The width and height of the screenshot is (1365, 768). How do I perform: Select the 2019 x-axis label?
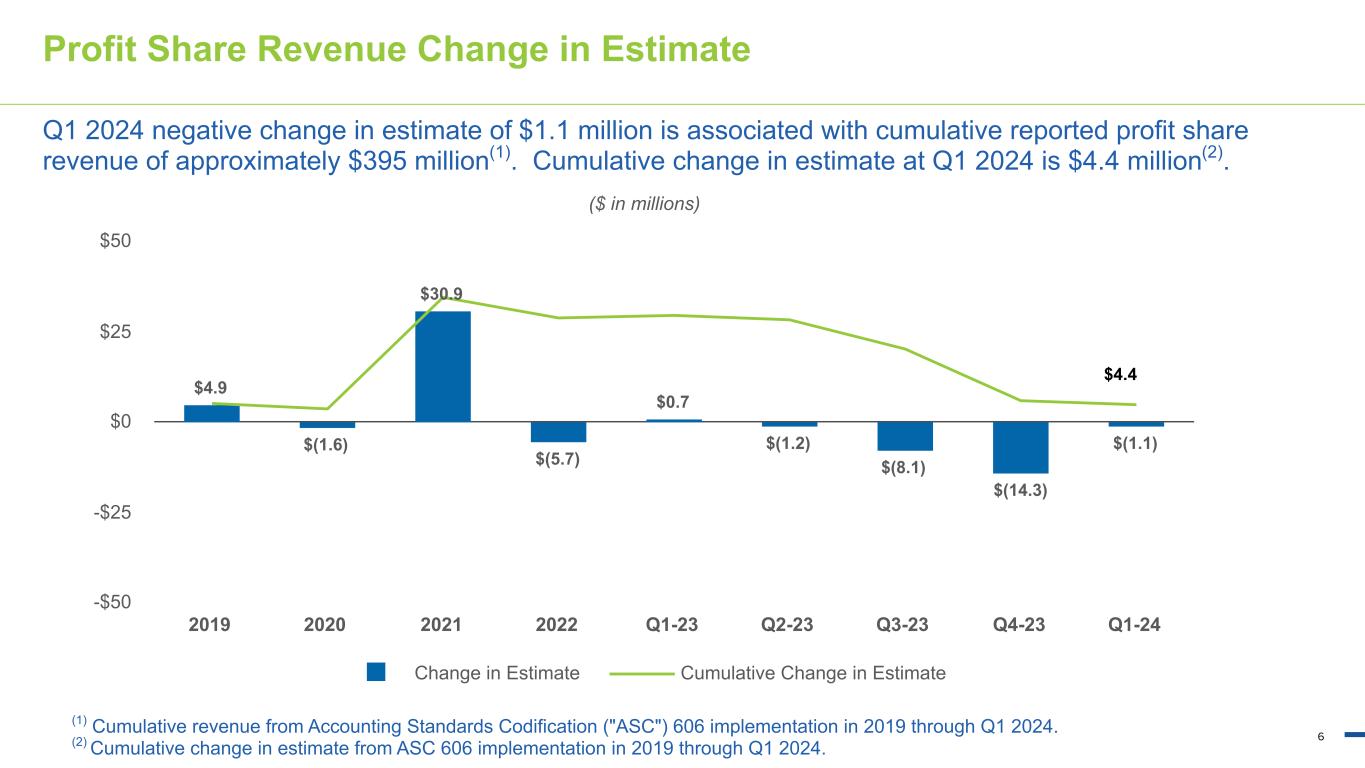pos(210,626)
